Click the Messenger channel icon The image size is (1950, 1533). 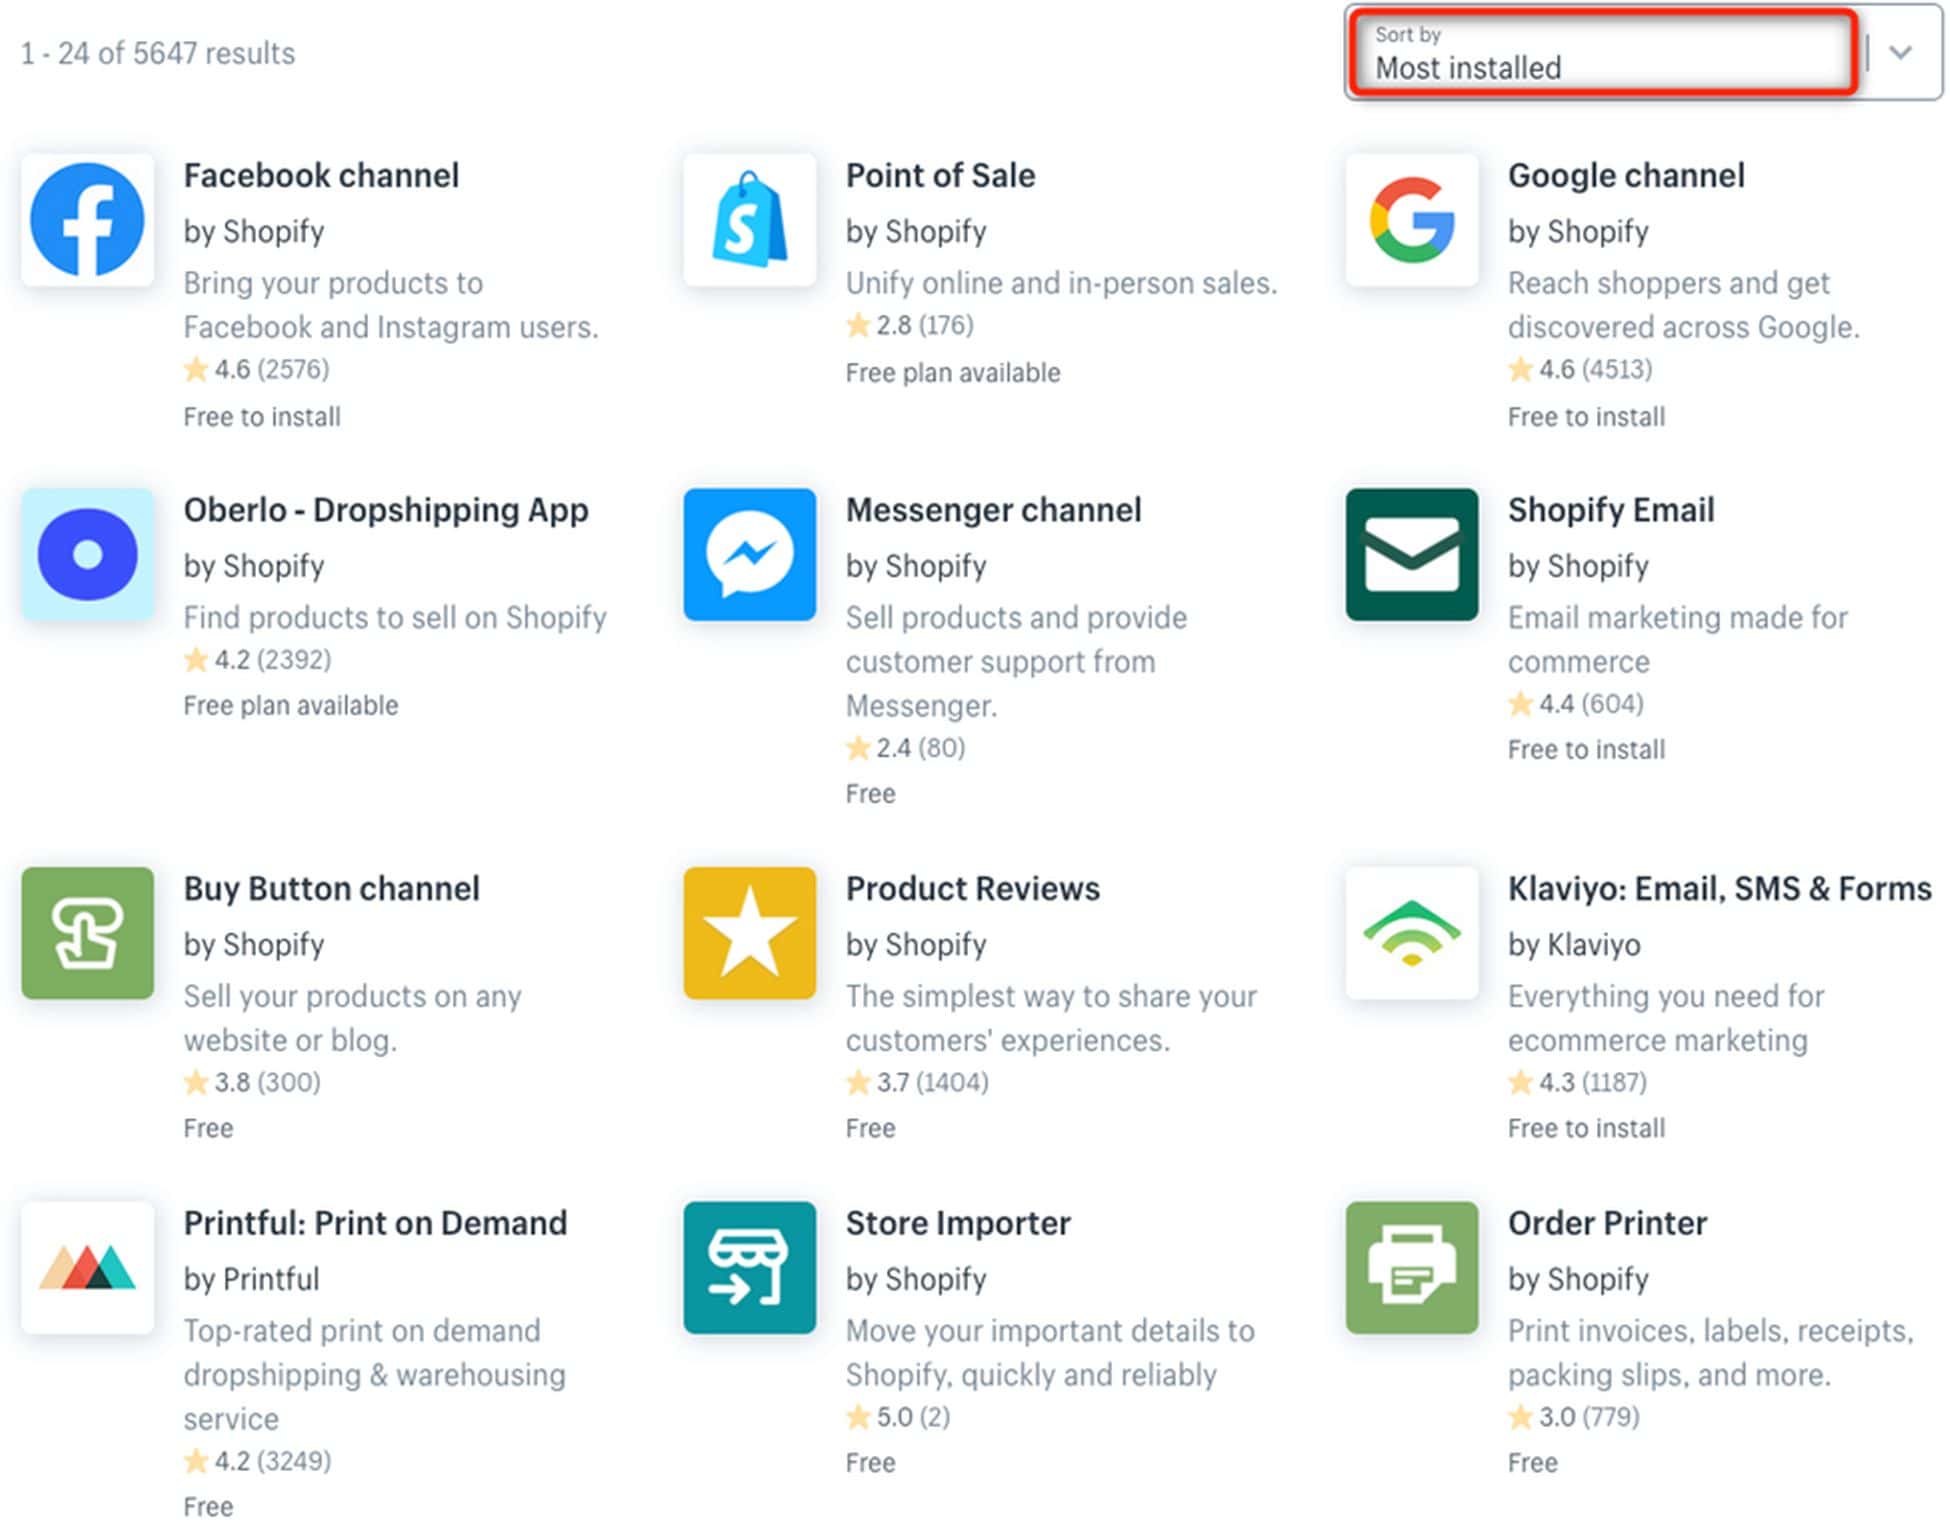tap(750, 555)
